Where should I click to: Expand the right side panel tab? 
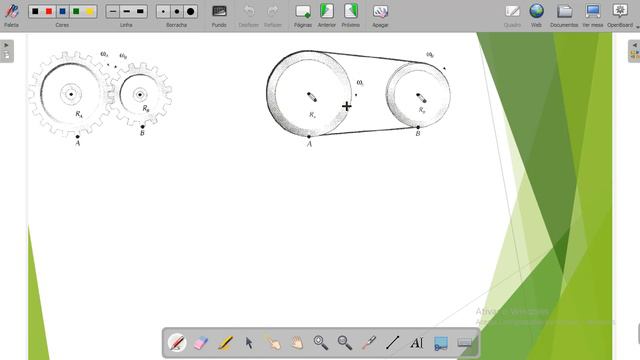pos(634,51)
